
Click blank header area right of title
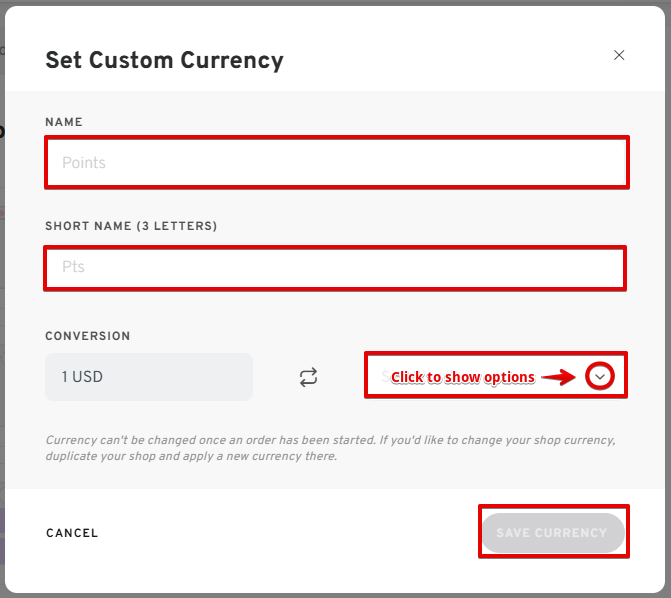[450, 60]
